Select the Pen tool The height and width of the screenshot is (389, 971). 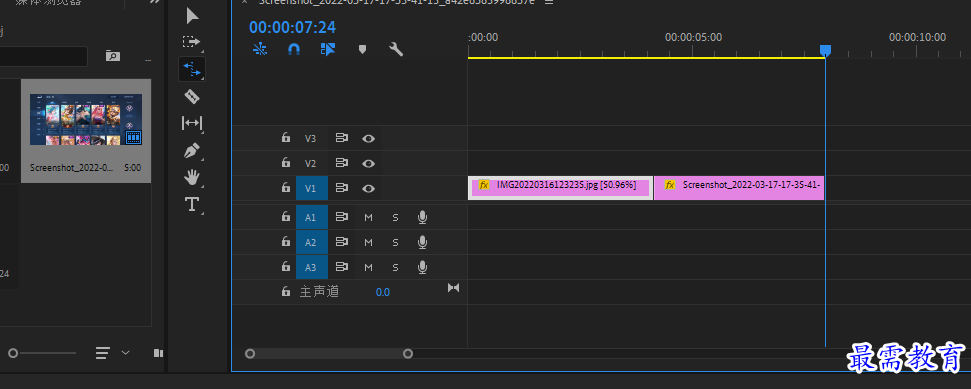tap(192, 151)
